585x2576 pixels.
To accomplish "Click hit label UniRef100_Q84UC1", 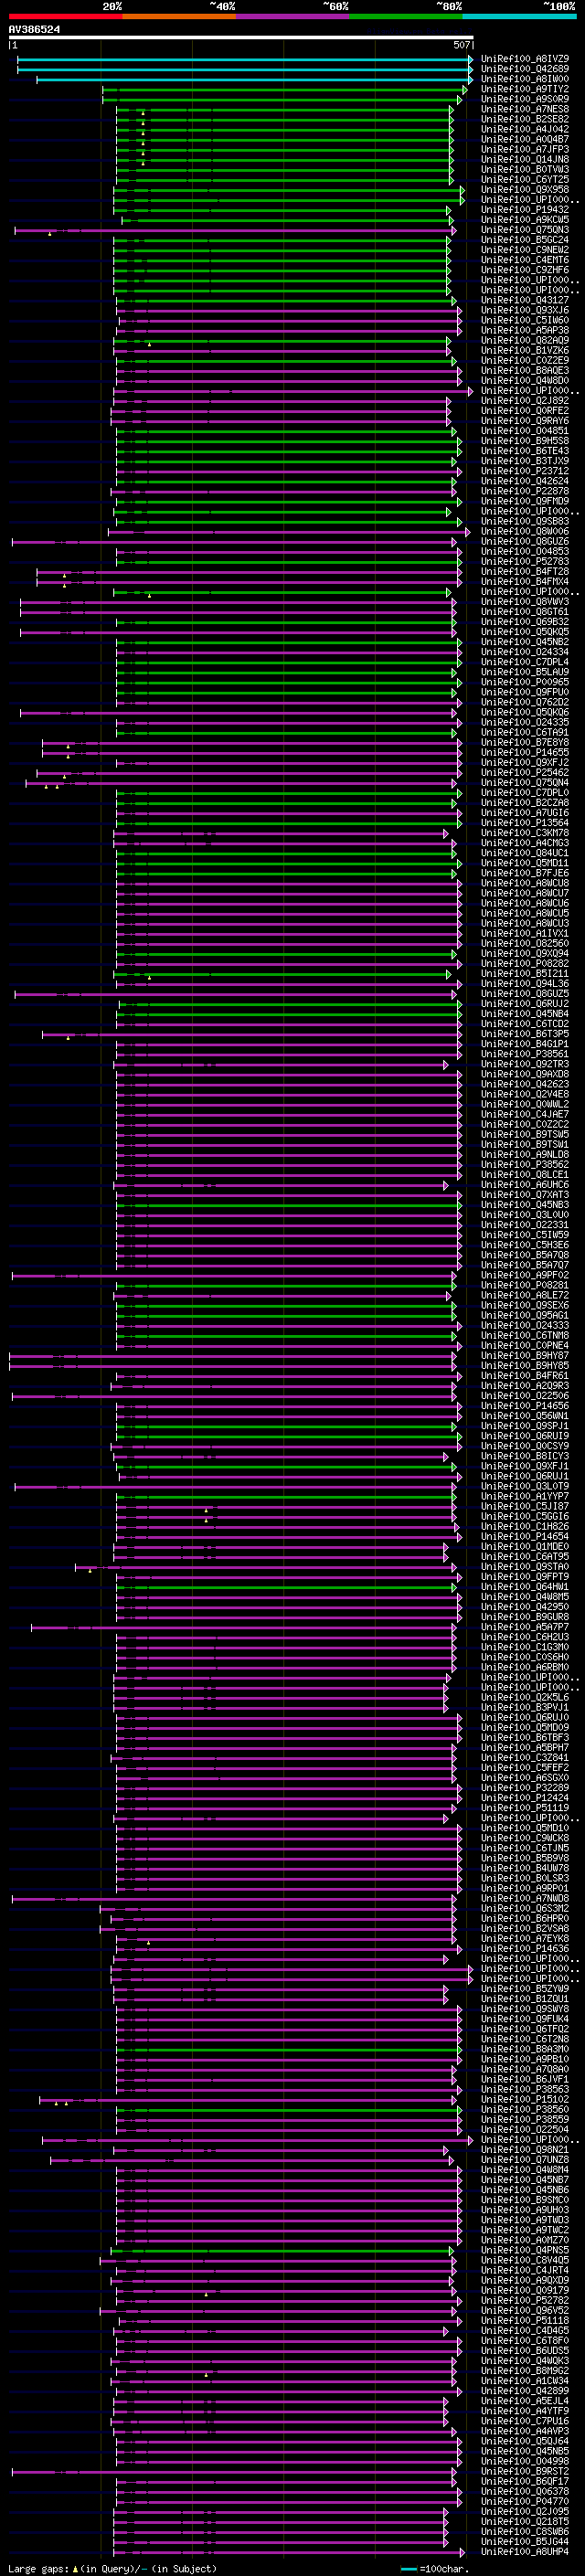I will click(525, 853).
